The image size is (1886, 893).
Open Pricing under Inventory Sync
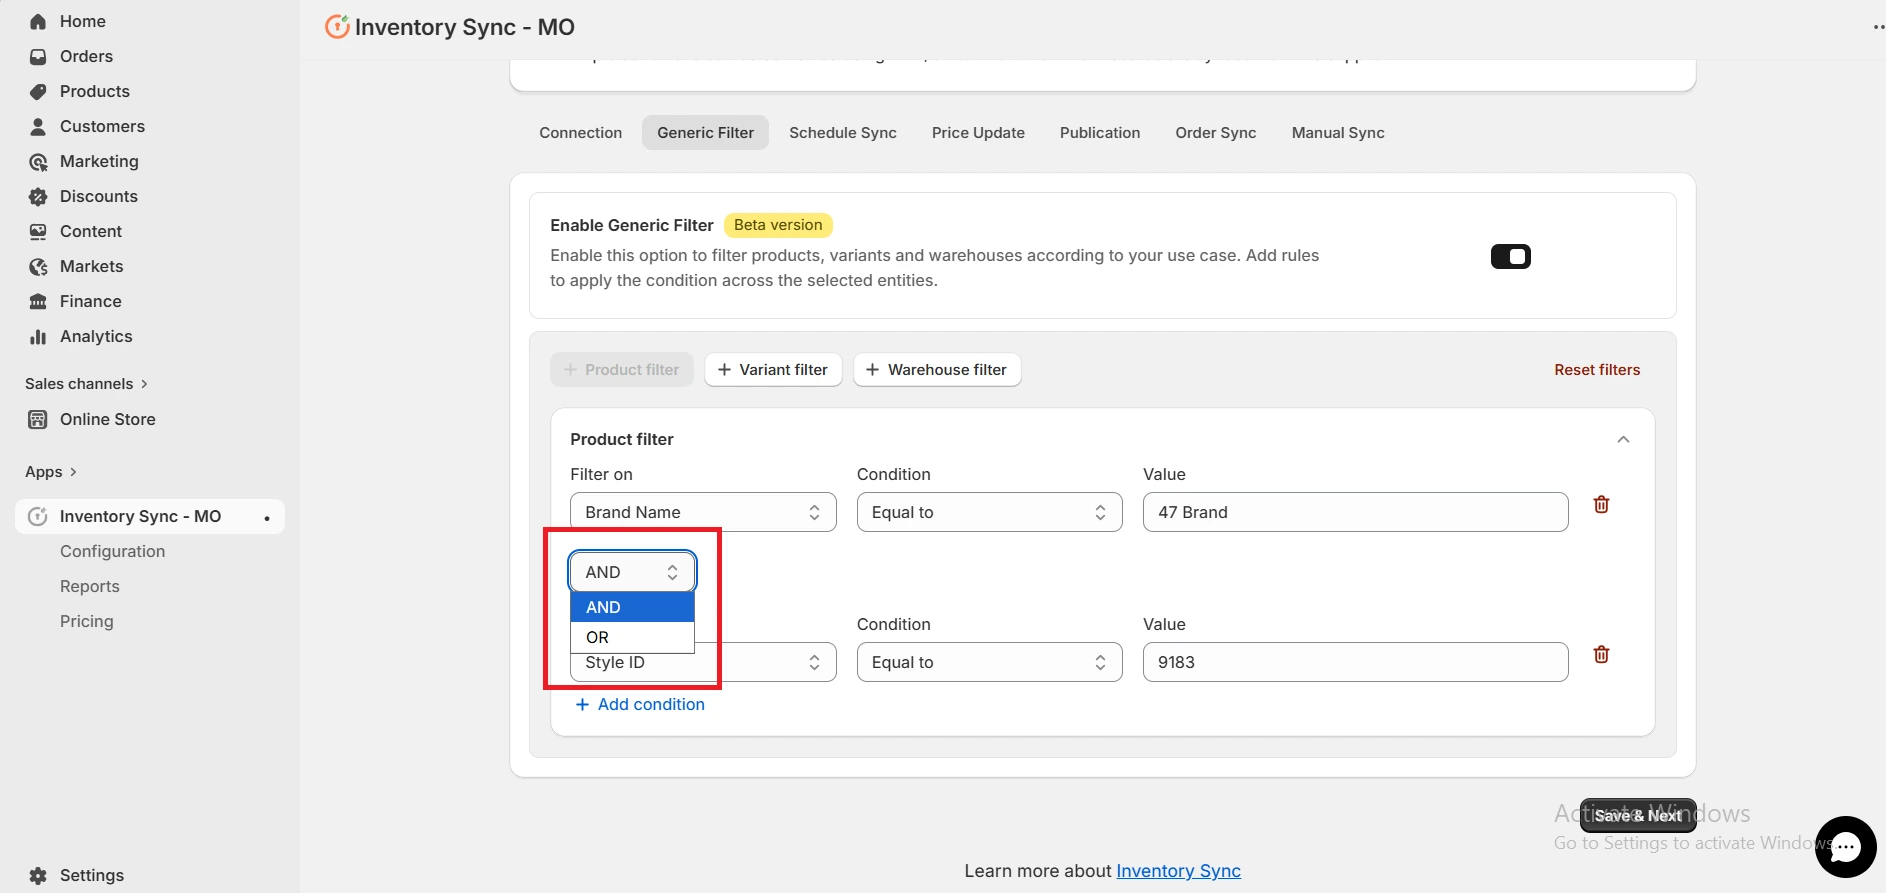click(x=86, y=622)
